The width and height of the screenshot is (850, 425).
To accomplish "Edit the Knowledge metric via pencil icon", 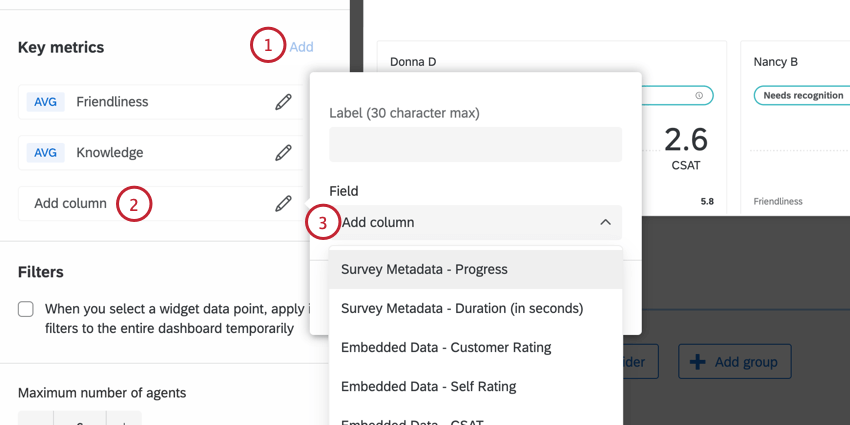I will [284, 153].
